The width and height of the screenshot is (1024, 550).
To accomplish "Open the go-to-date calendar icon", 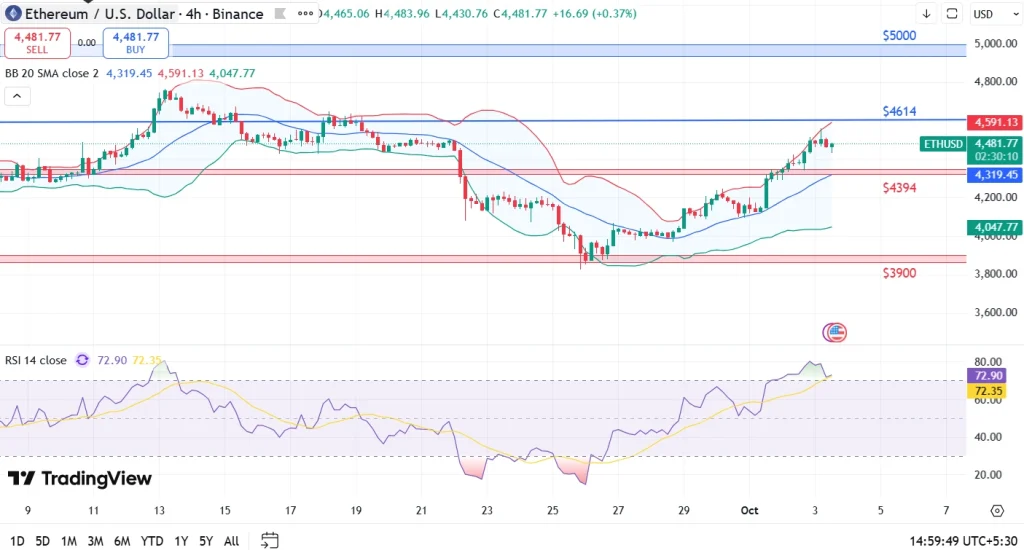I will [269, 540].
